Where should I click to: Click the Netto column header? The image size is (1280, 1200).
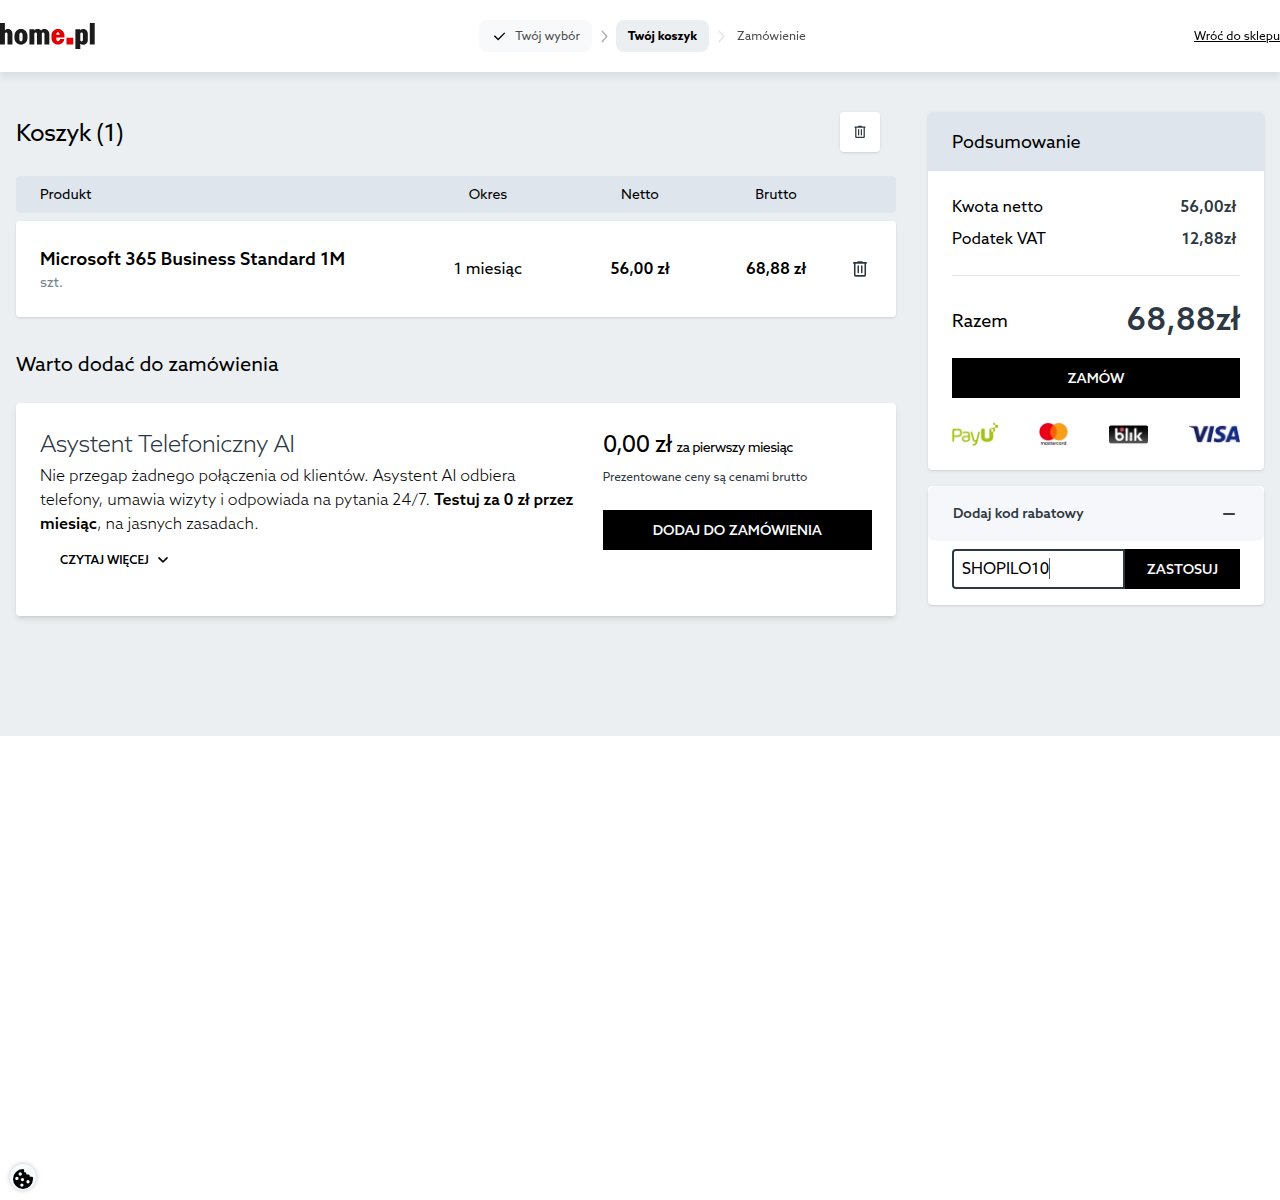pos(640,194)
